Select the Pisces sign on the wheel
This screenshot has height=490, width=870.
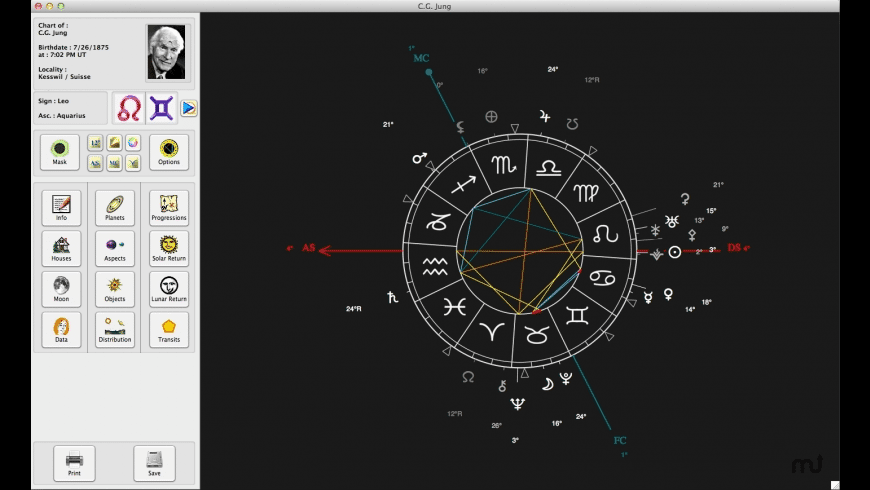coord(454,306)
